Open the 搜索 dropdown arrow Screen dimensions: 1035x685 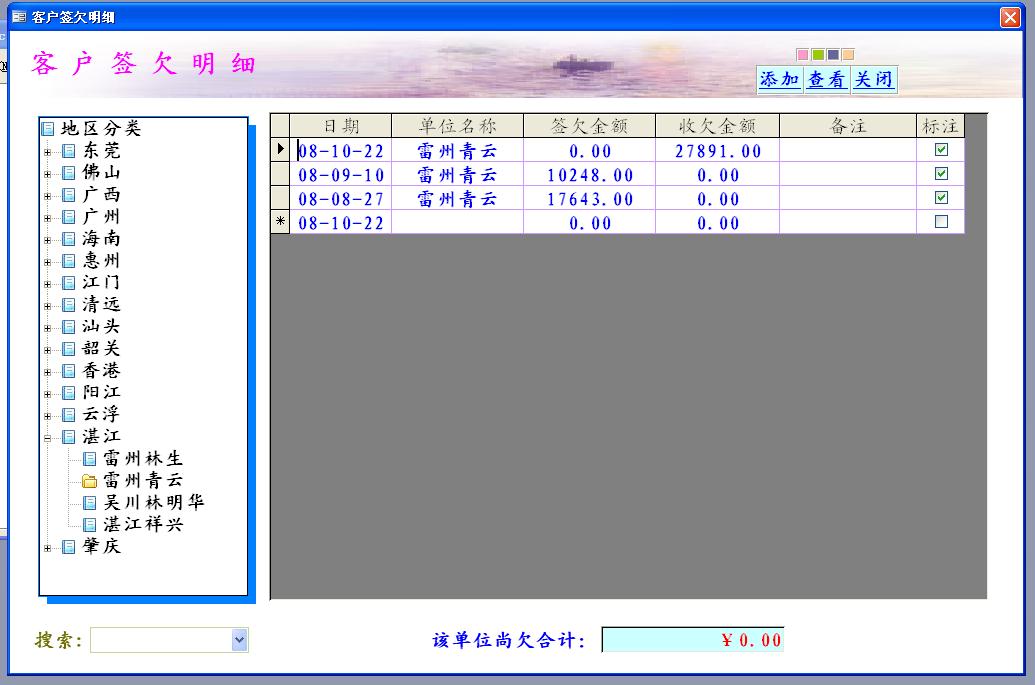pyautogui.click(x=240, y=639)
